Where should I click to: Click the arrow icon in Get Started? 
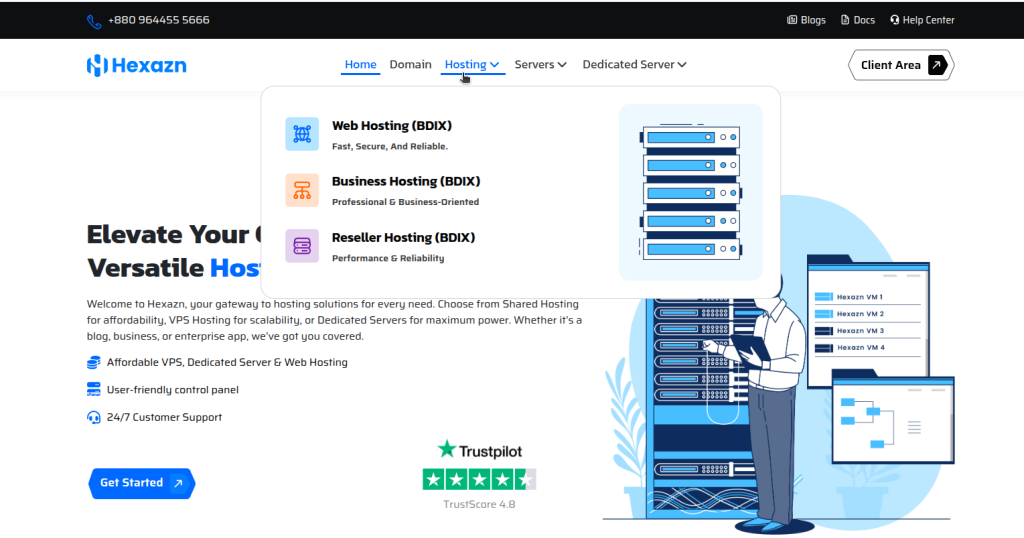(x=178, y=483)
